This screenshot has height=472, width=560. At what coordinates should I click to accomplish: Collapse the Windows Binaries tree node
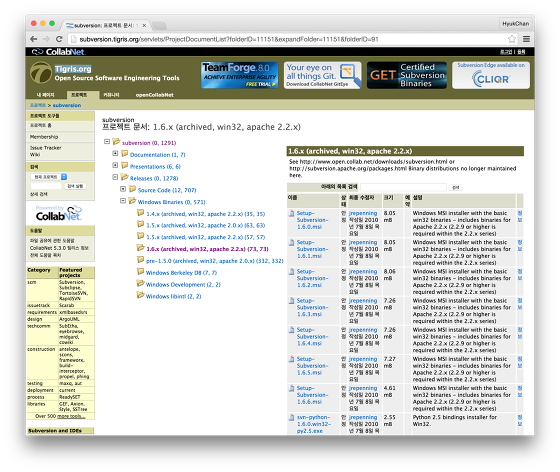point(123,201)
